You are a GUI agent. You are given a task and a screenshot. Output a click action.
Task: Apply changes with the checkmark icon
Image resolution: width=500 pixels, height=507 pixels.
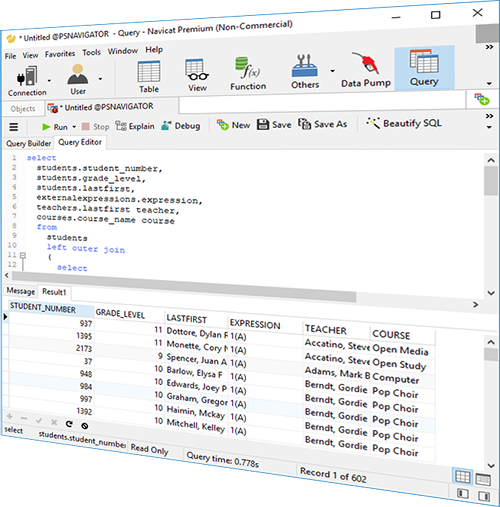click(39, 421)
